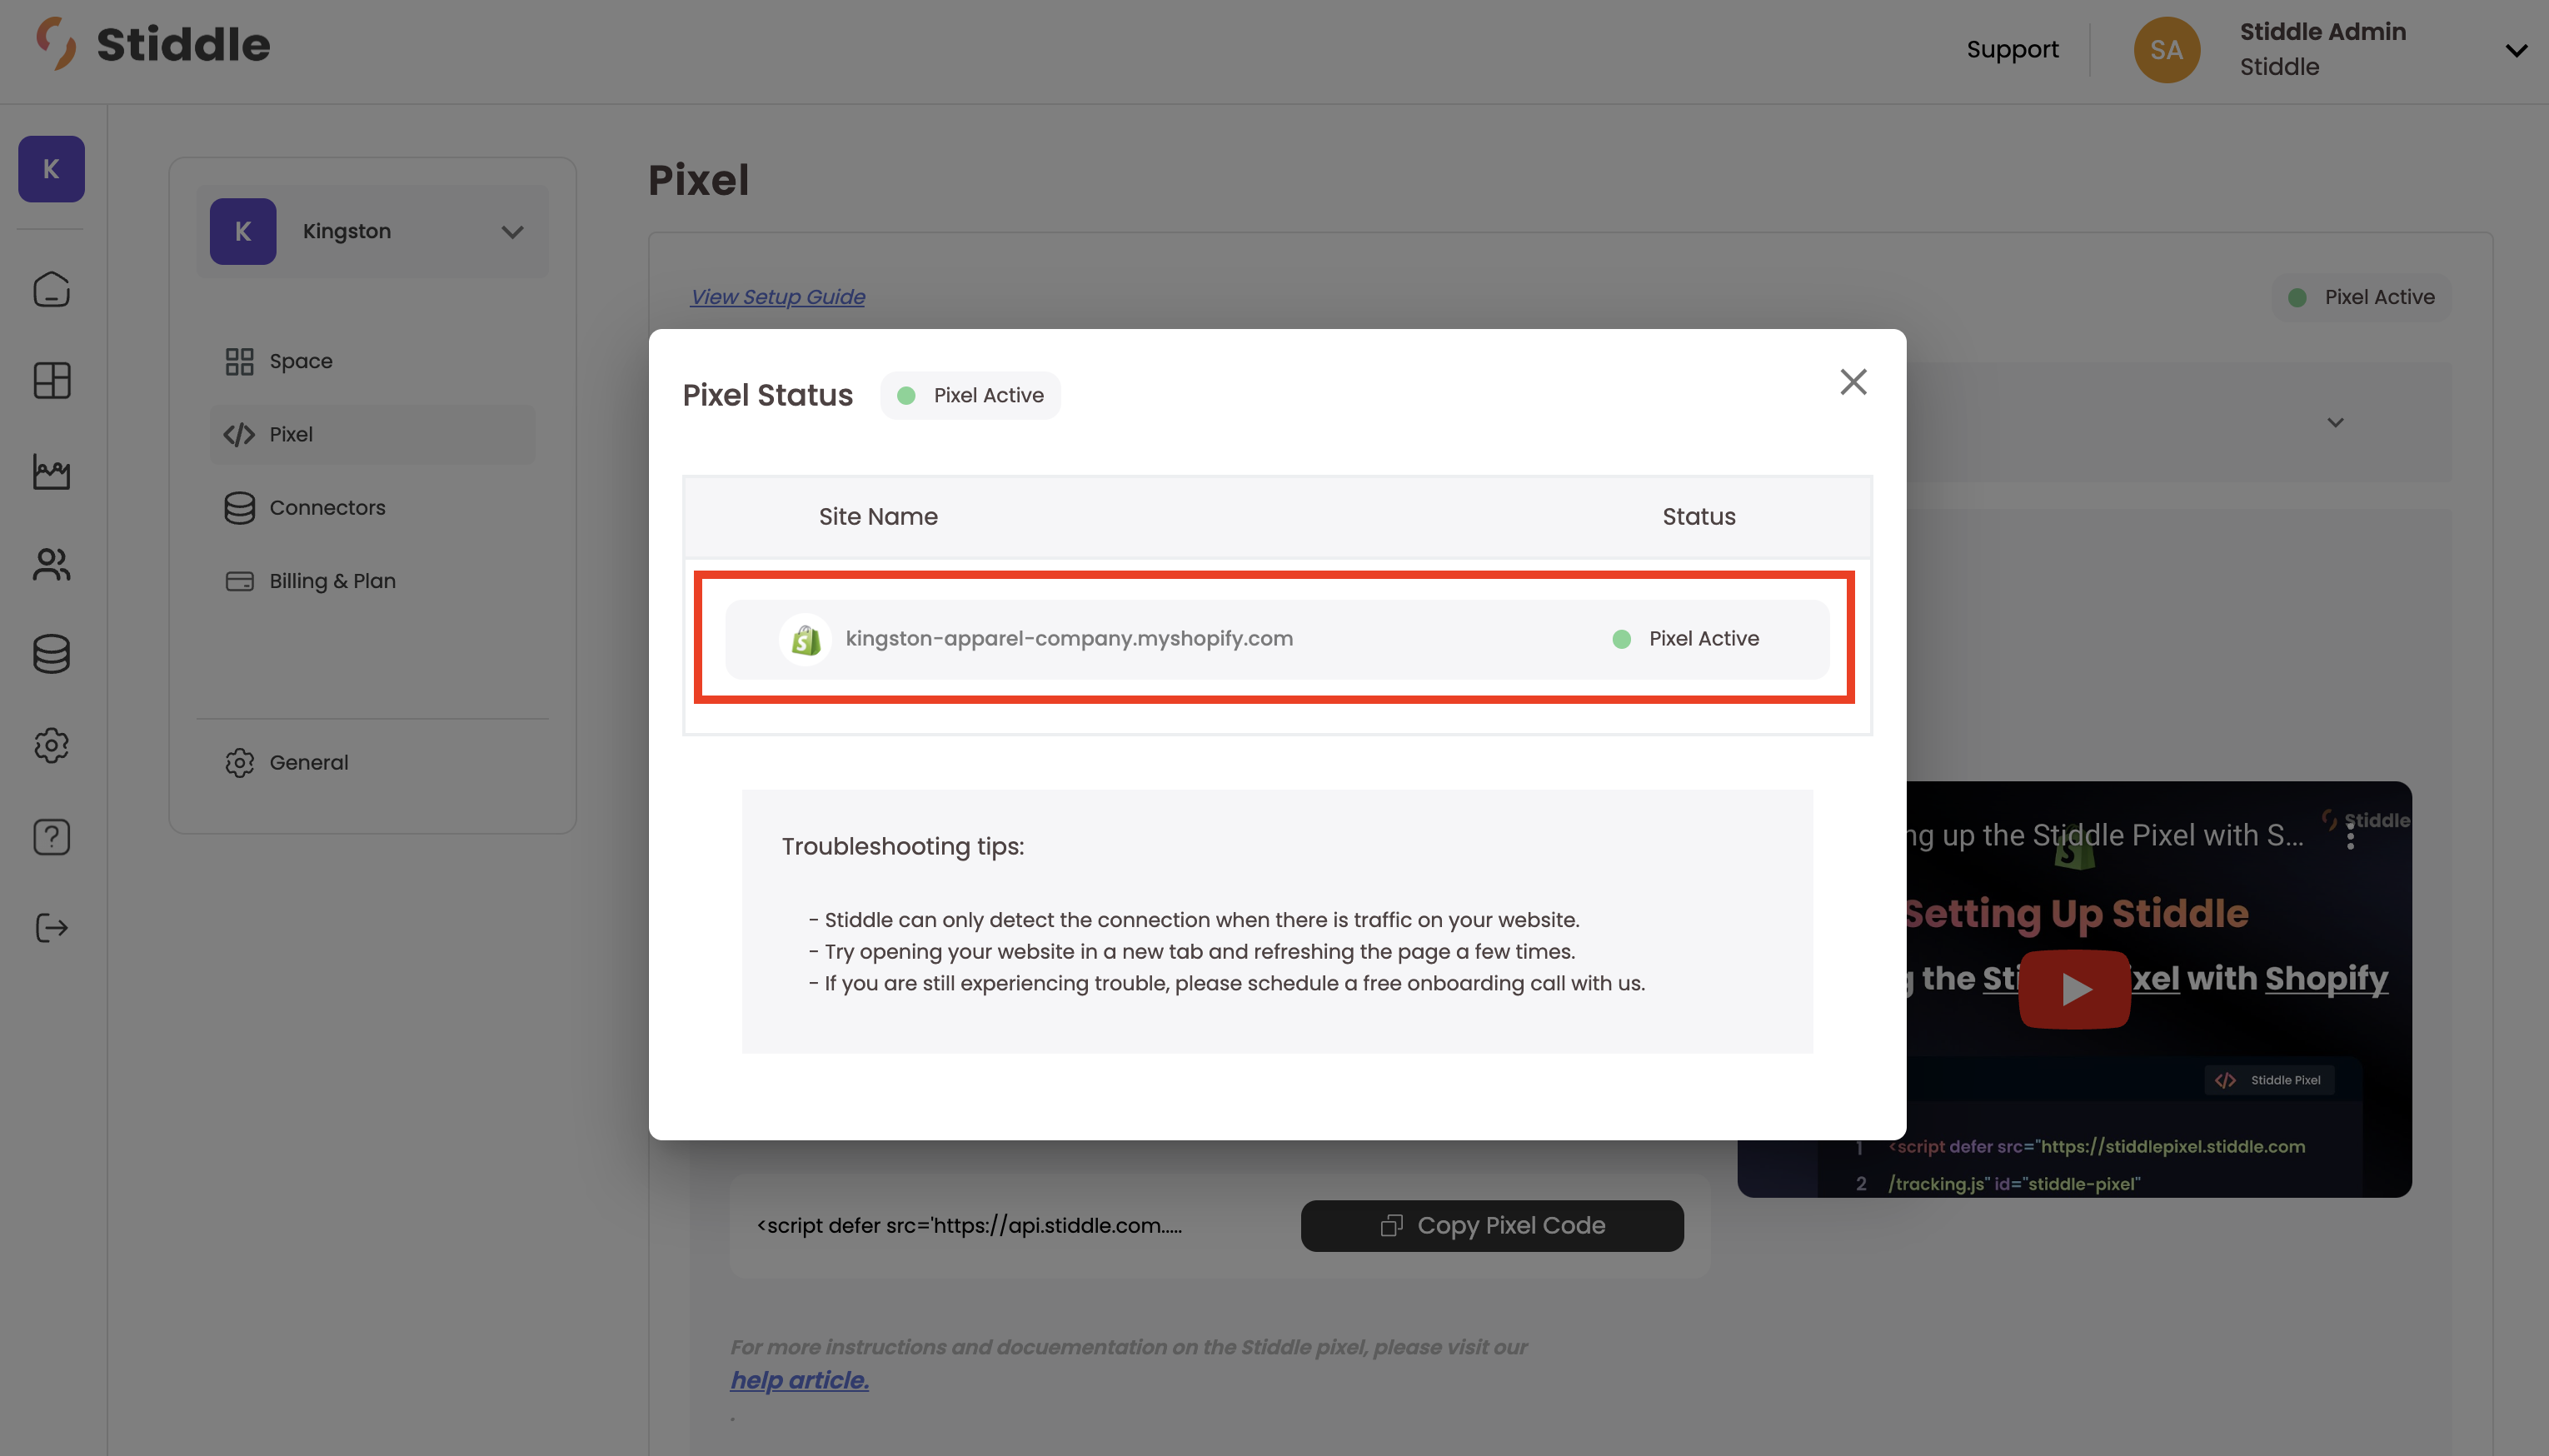This screenshot has height=1456, width=2549.
Task: Select the Space menu item
Action: (x=300, y=361)
